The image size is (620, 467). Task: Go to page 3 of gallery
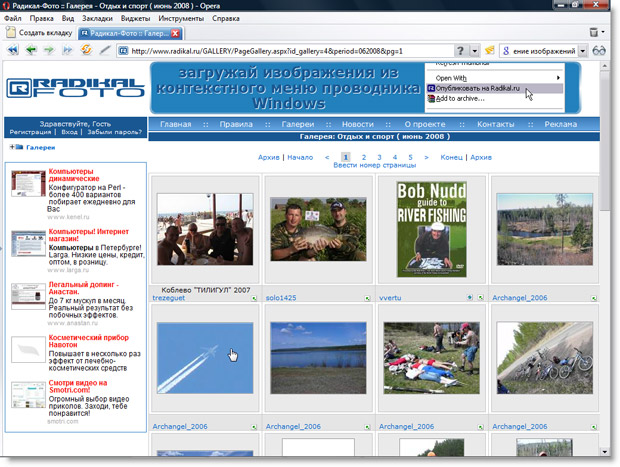pyautogui.click(x=379, y=157)
